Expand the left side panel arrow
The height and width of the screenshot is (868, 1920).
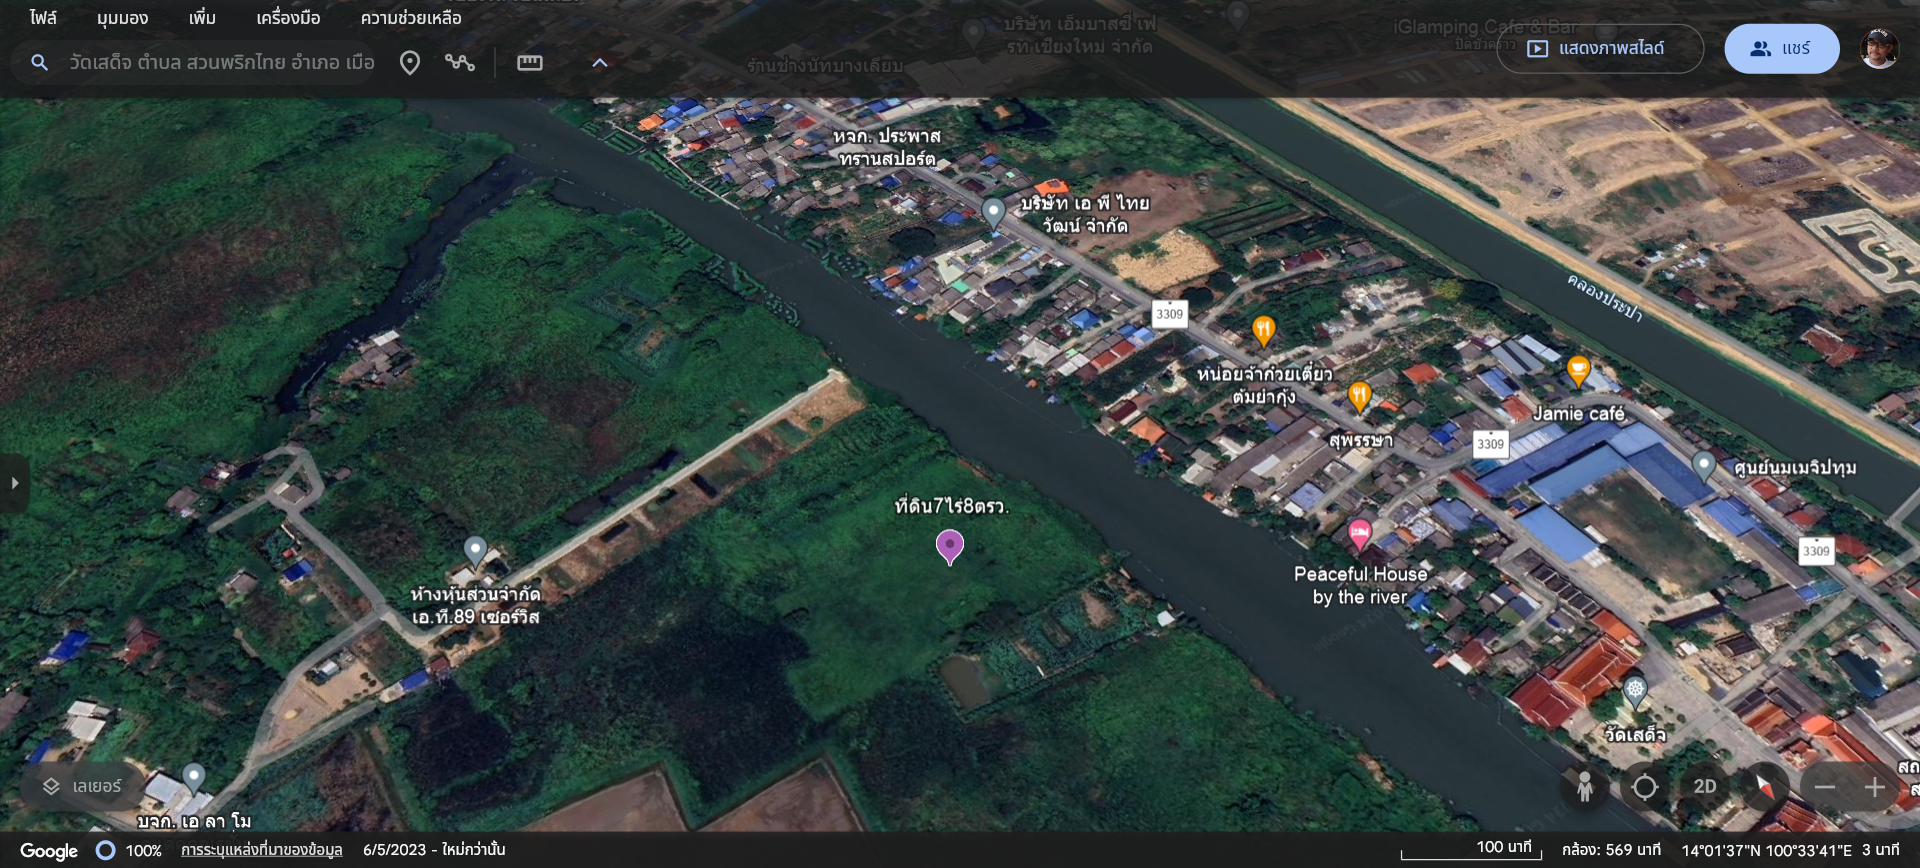tap(14, 483)
